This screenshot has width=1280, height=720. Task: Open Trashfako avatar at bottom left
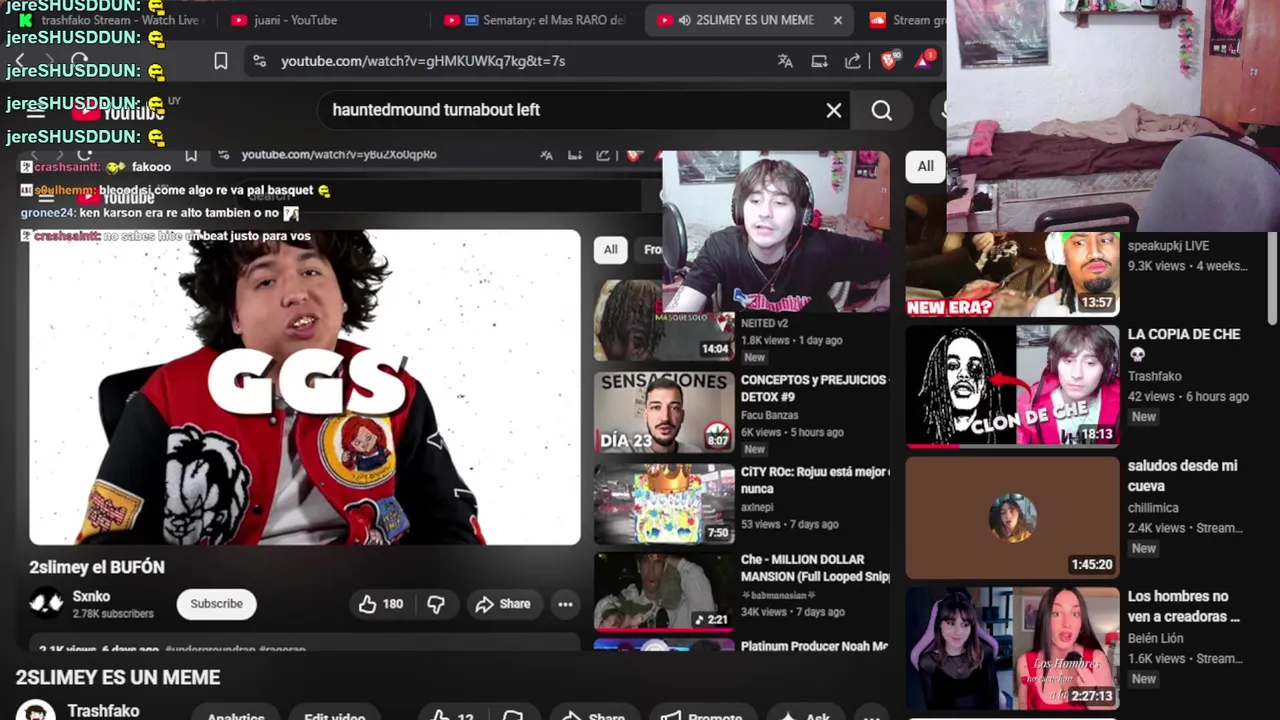coord(35,710)
